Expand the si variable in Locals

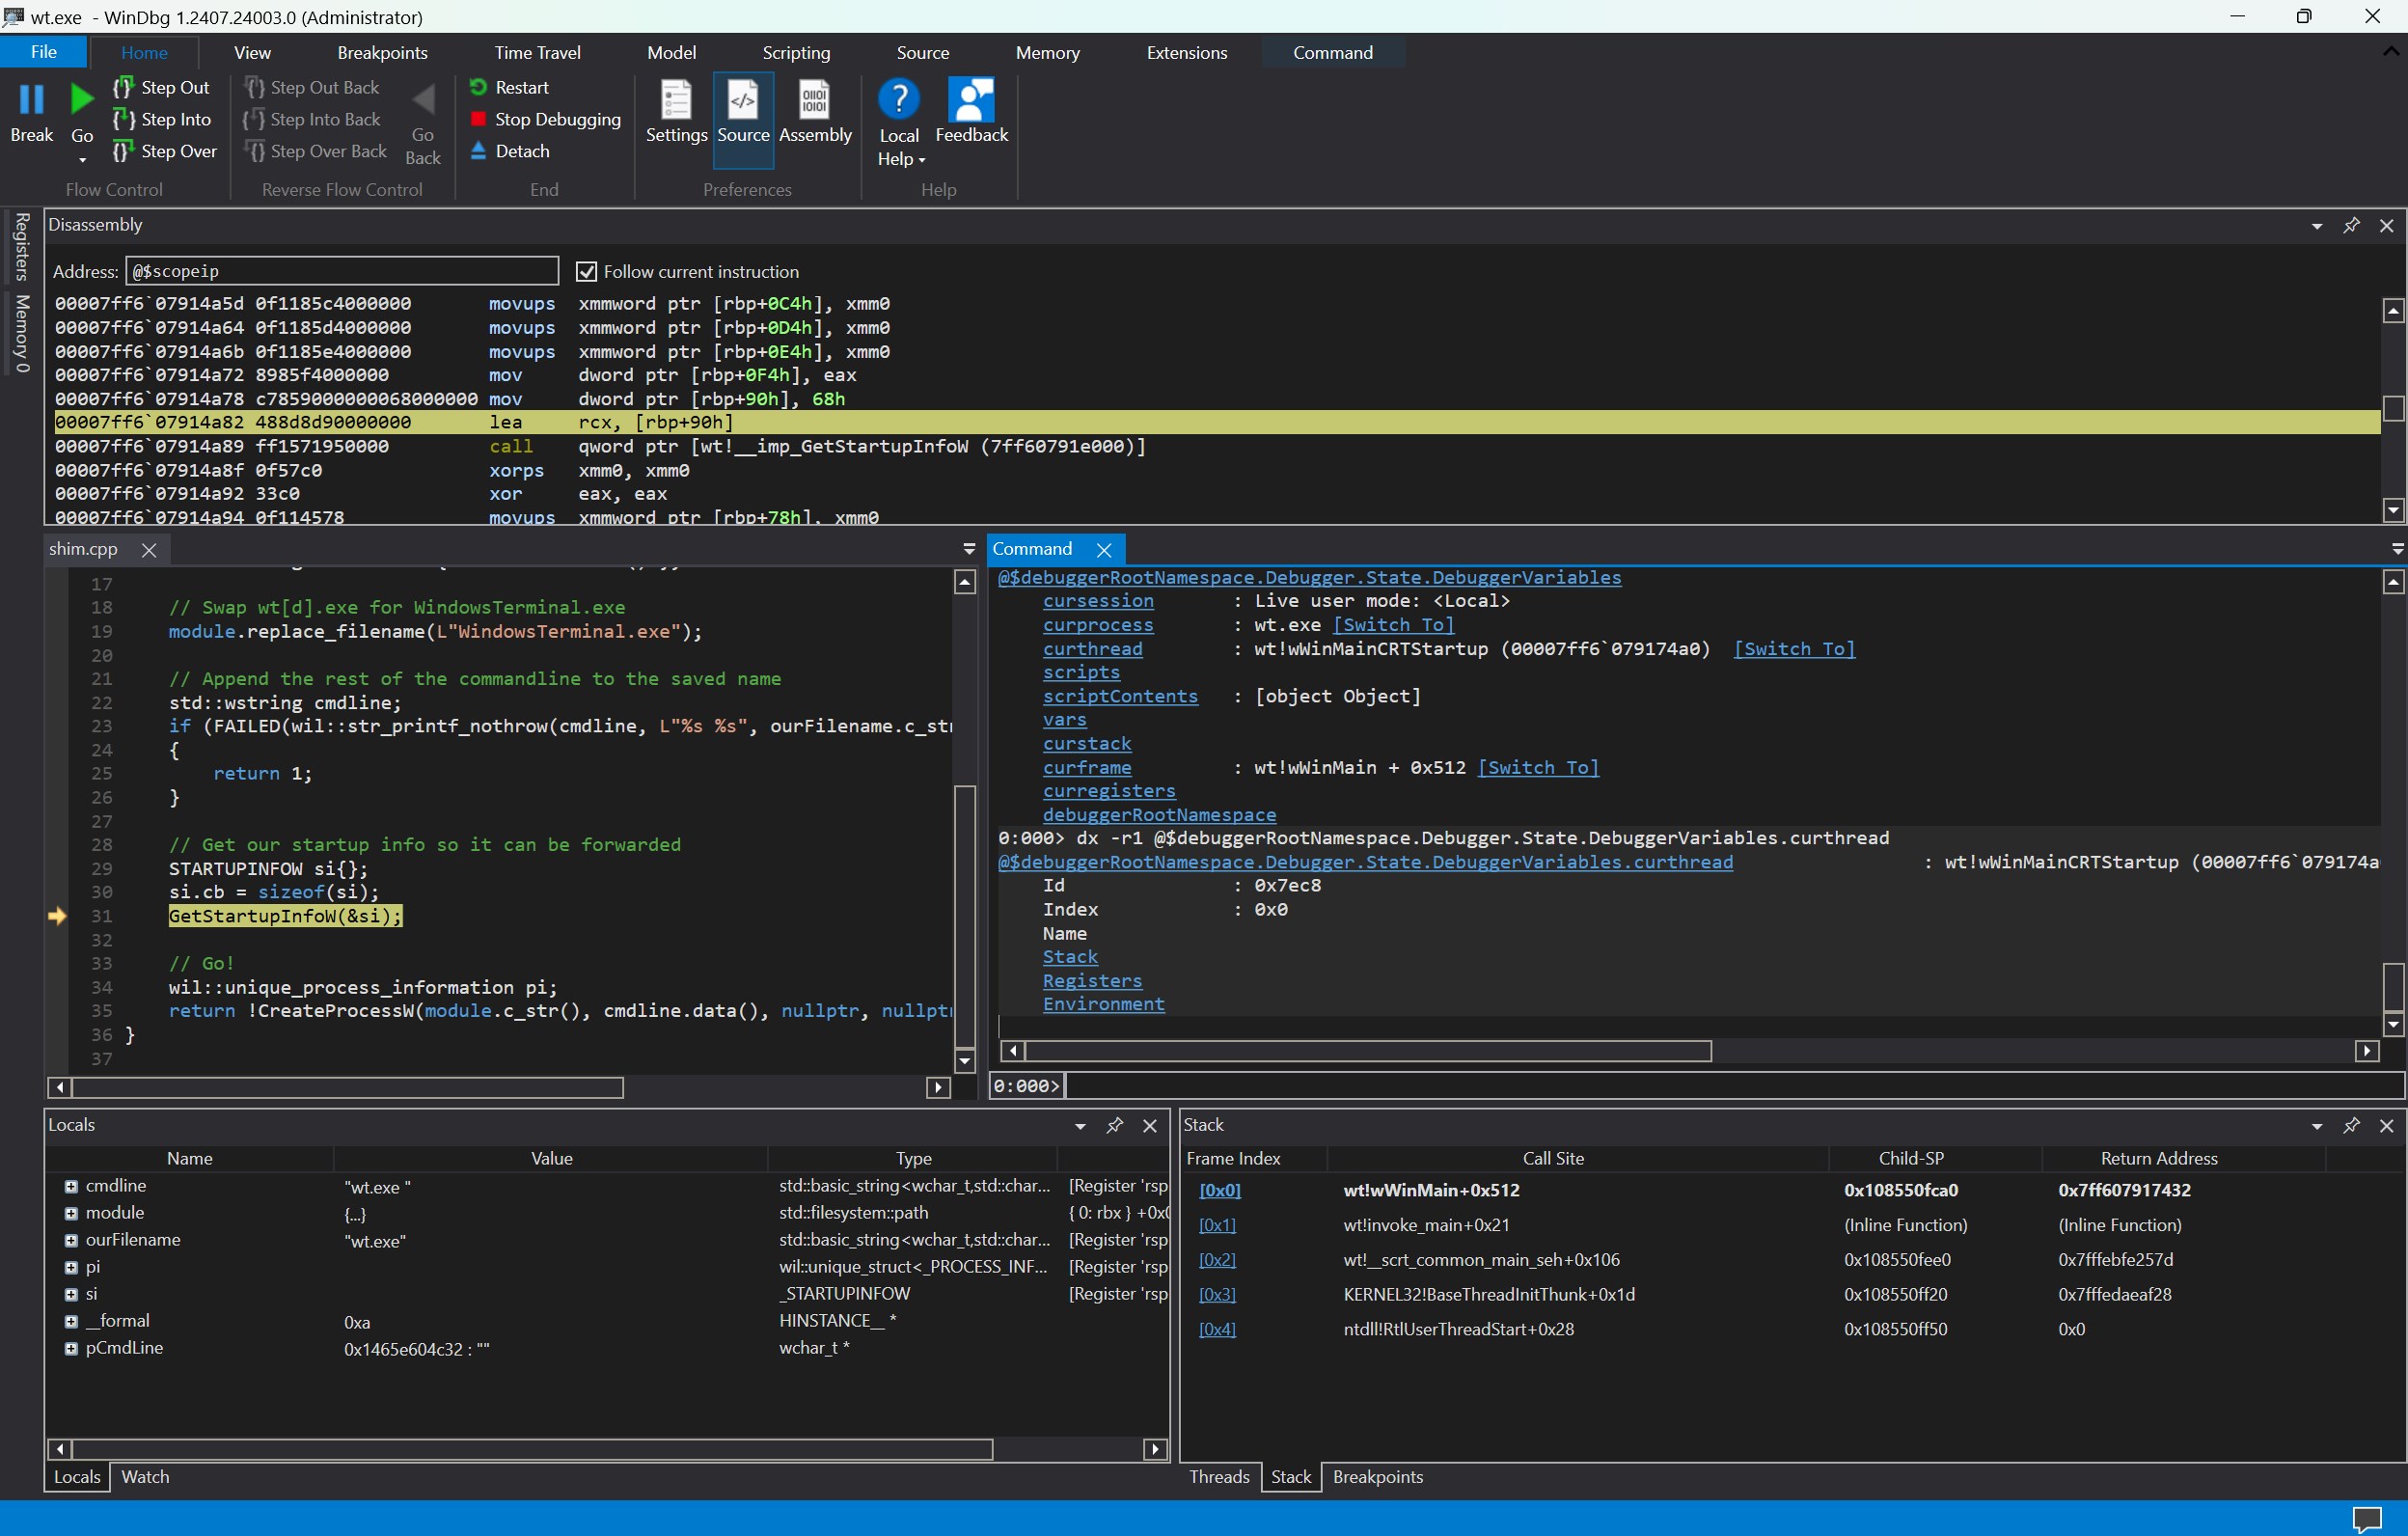(71, 1294)
